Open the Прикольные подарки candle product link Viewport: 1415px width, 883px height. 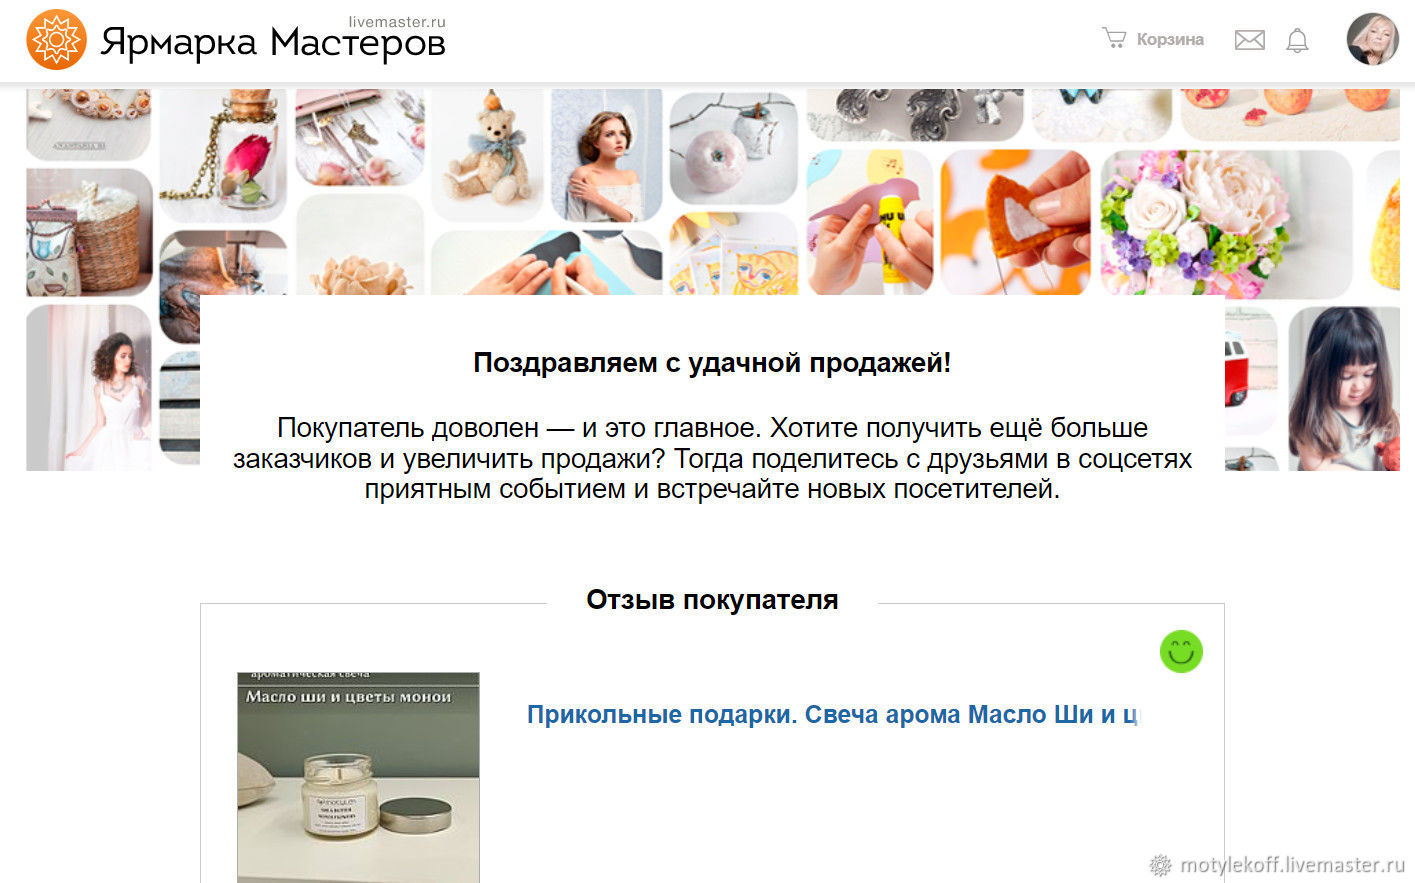point(832,715)
